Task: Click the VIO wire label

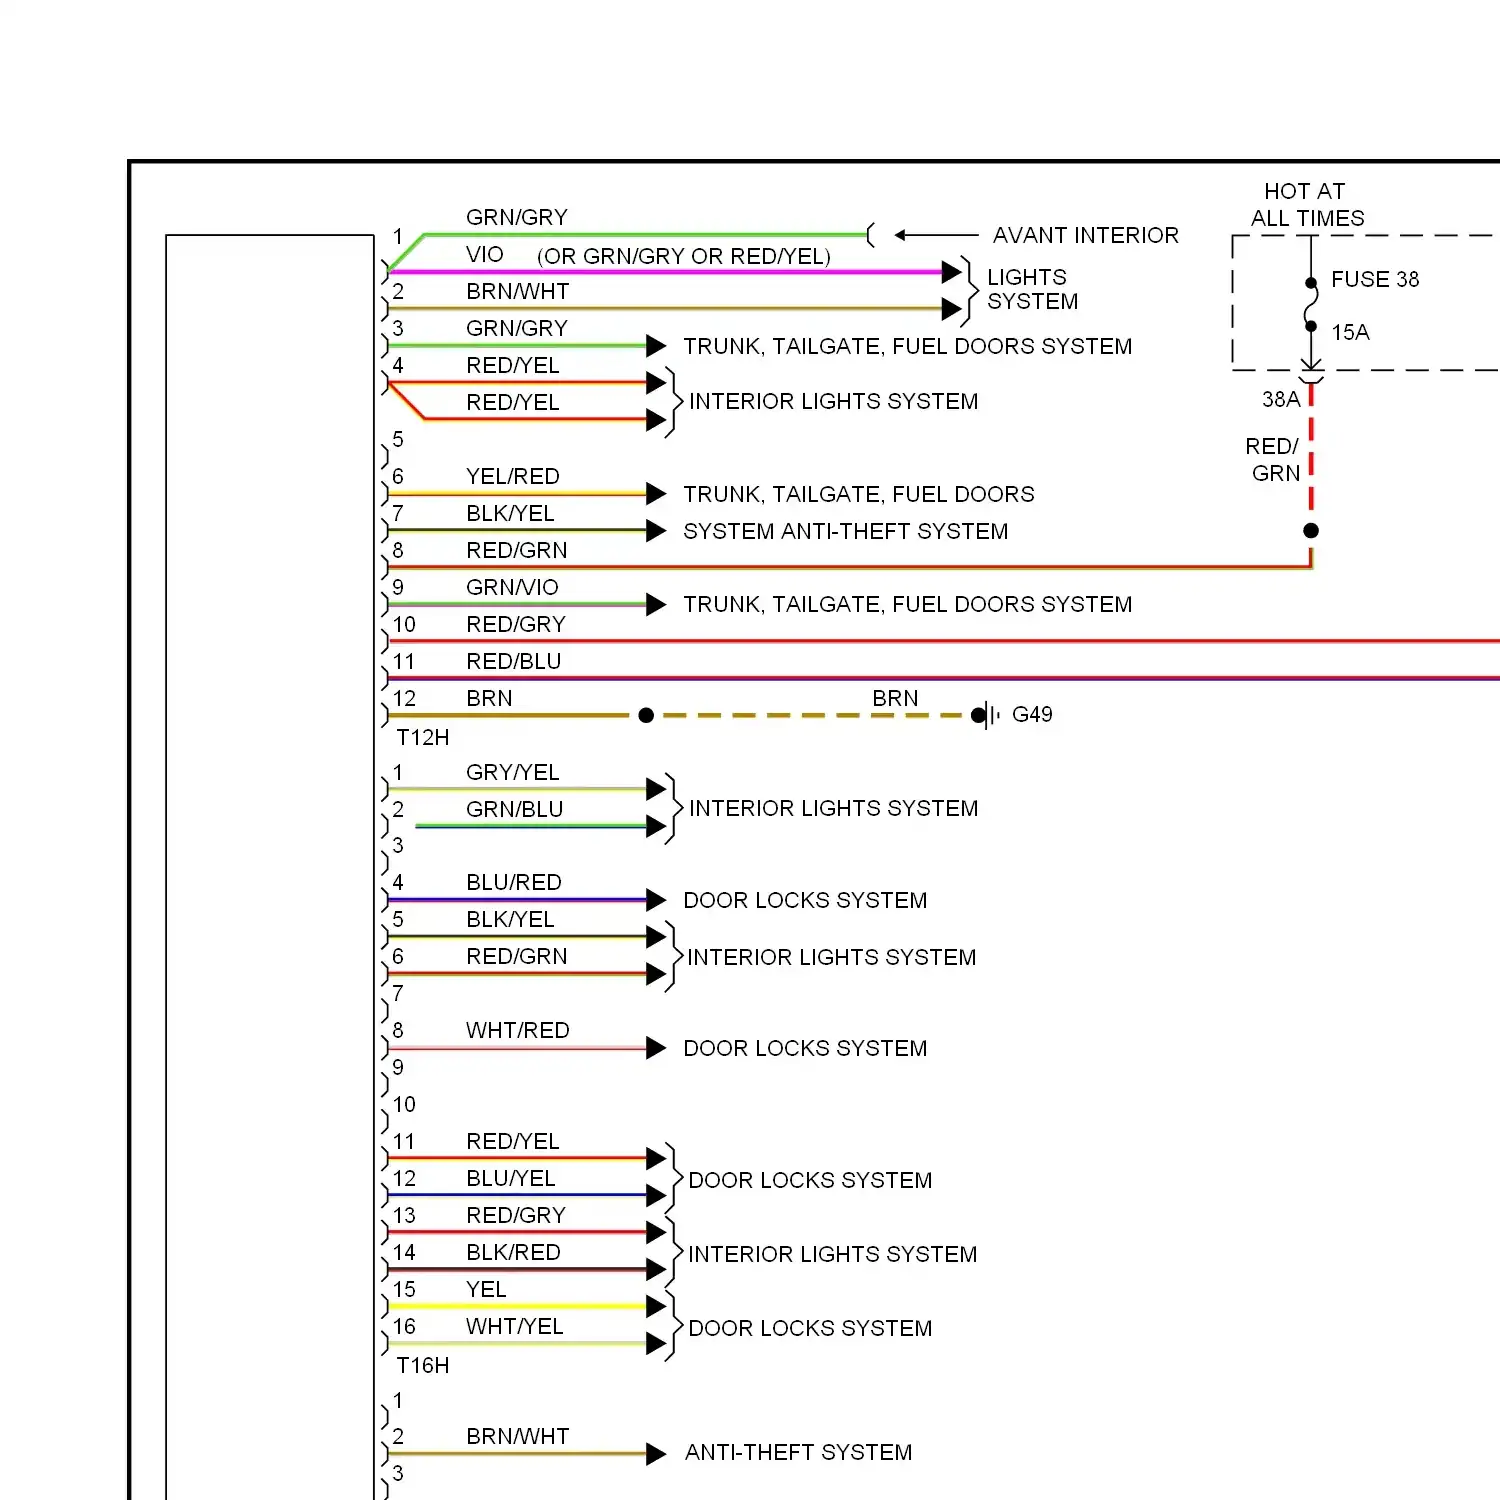Action: (485, 254)
